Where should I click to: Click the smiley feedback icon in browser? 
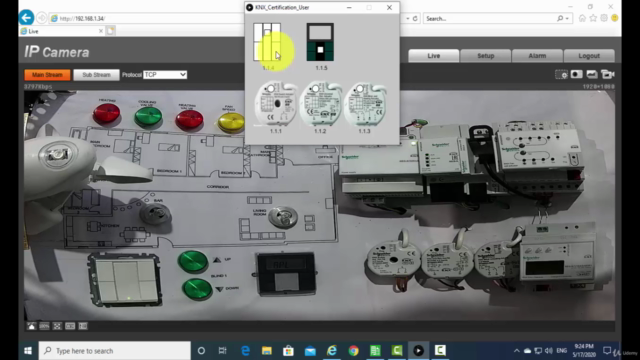click(615, 18)
